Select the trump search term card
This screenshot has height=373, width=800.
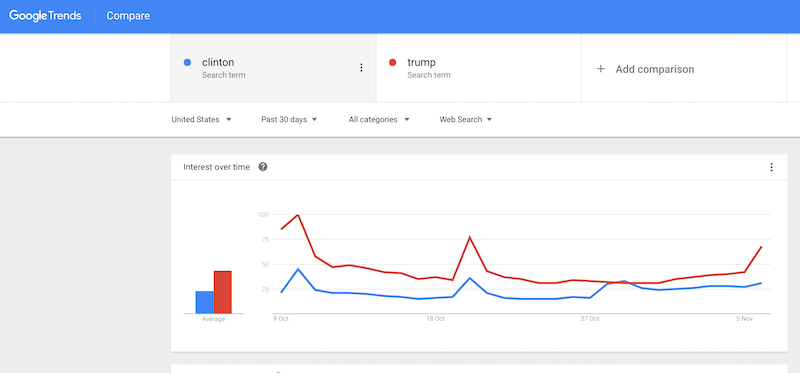(479, 68)
